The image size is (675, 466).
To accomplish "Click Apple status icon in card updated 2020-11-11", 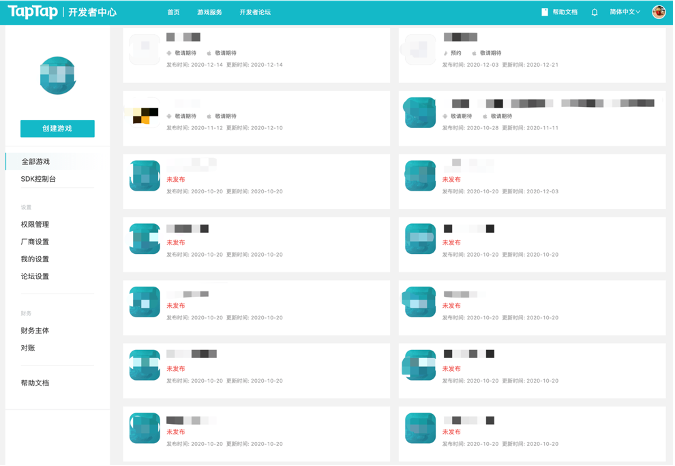I will 485,116.
